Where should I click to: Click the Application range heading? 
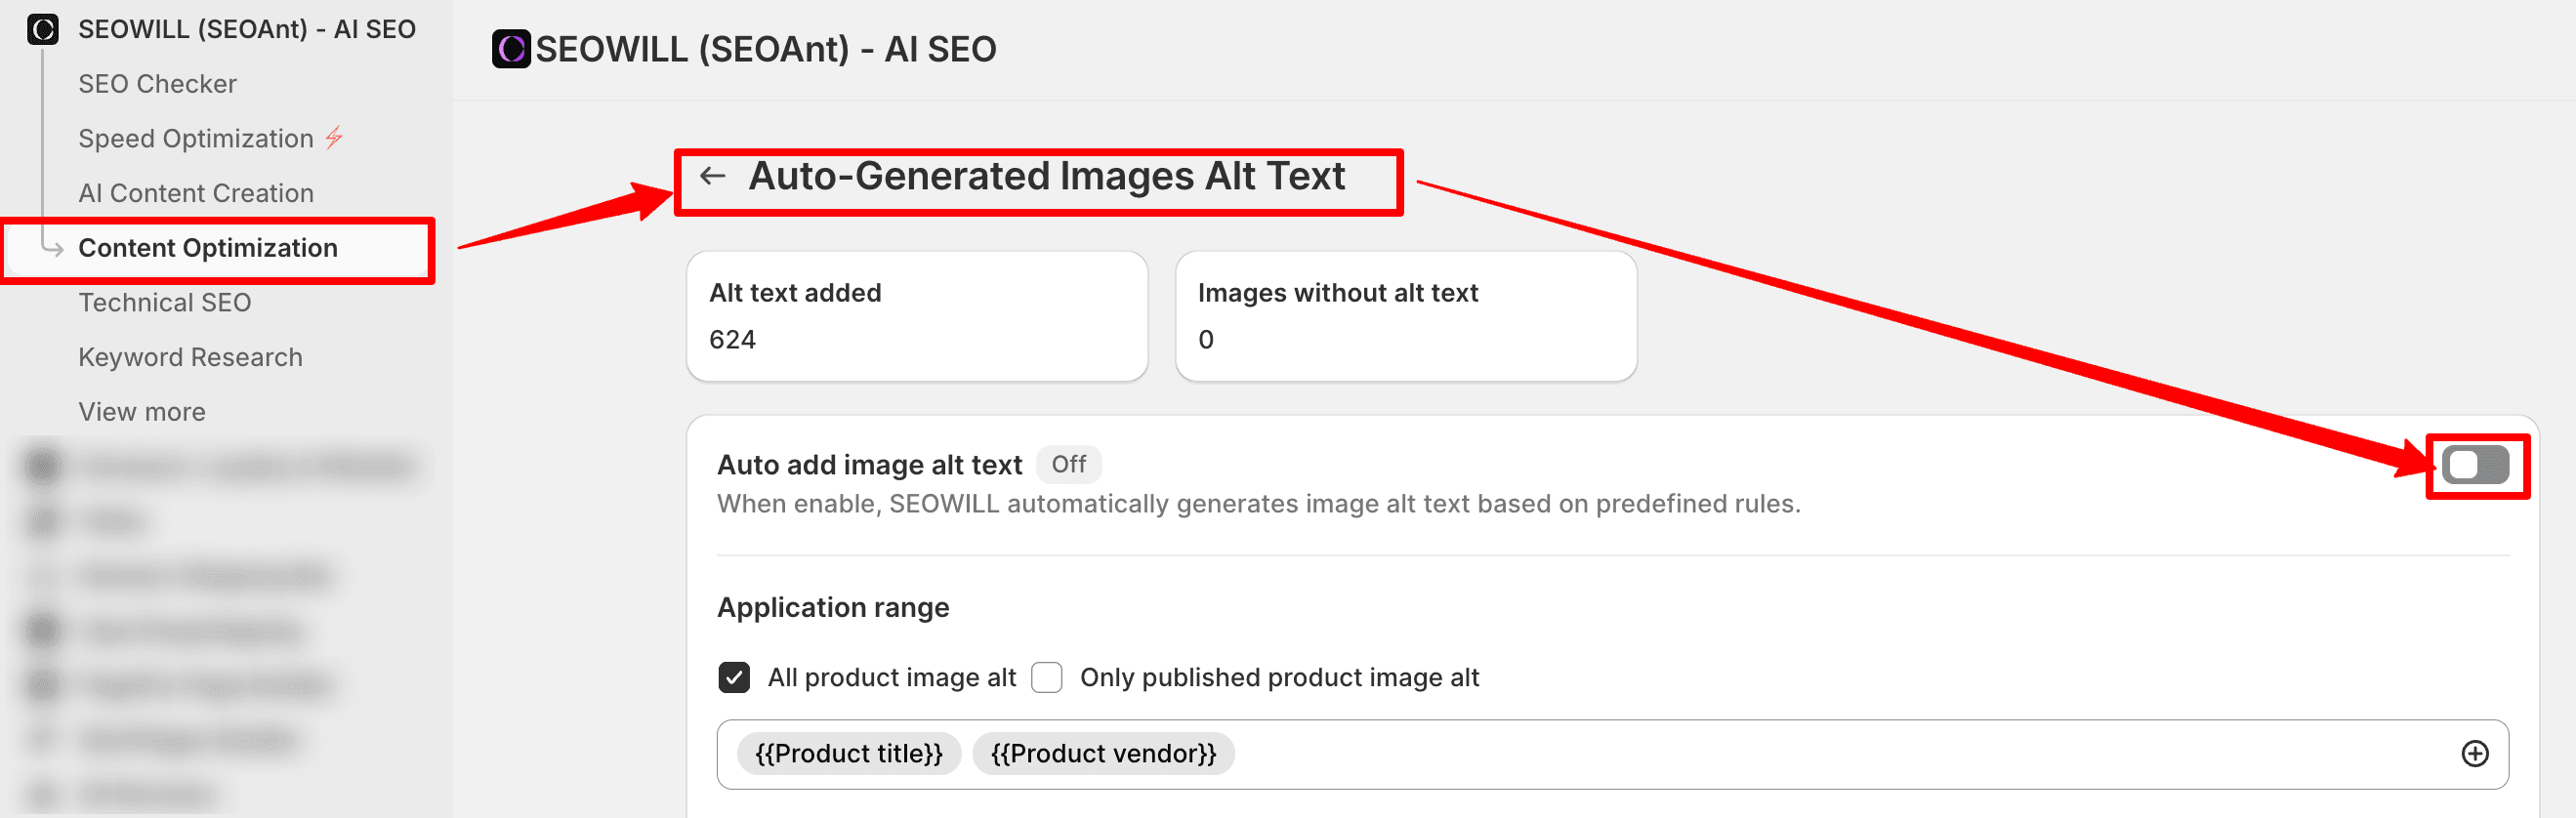coord(833,607)
